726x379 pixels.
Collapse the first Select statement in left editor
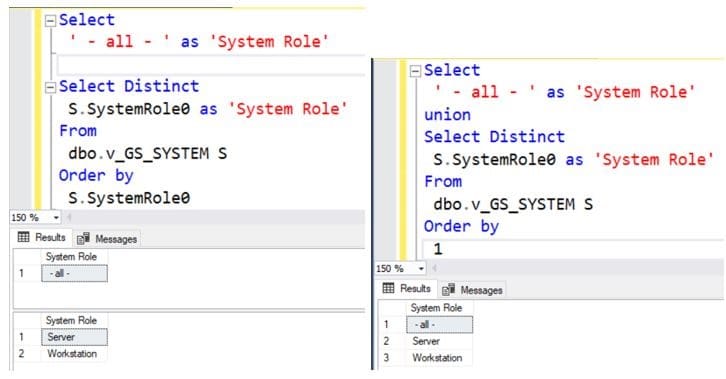pos(50,20)
